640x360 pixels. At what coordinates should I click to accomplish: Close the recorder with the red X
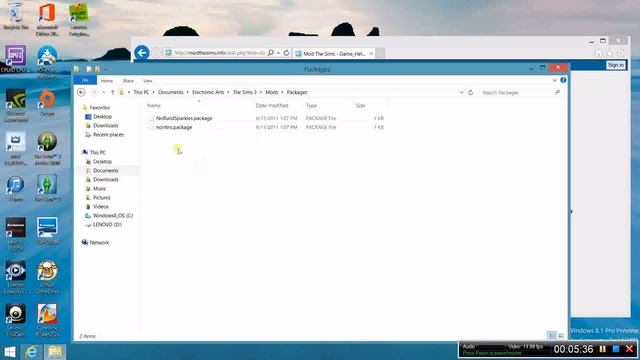point(629,349)
